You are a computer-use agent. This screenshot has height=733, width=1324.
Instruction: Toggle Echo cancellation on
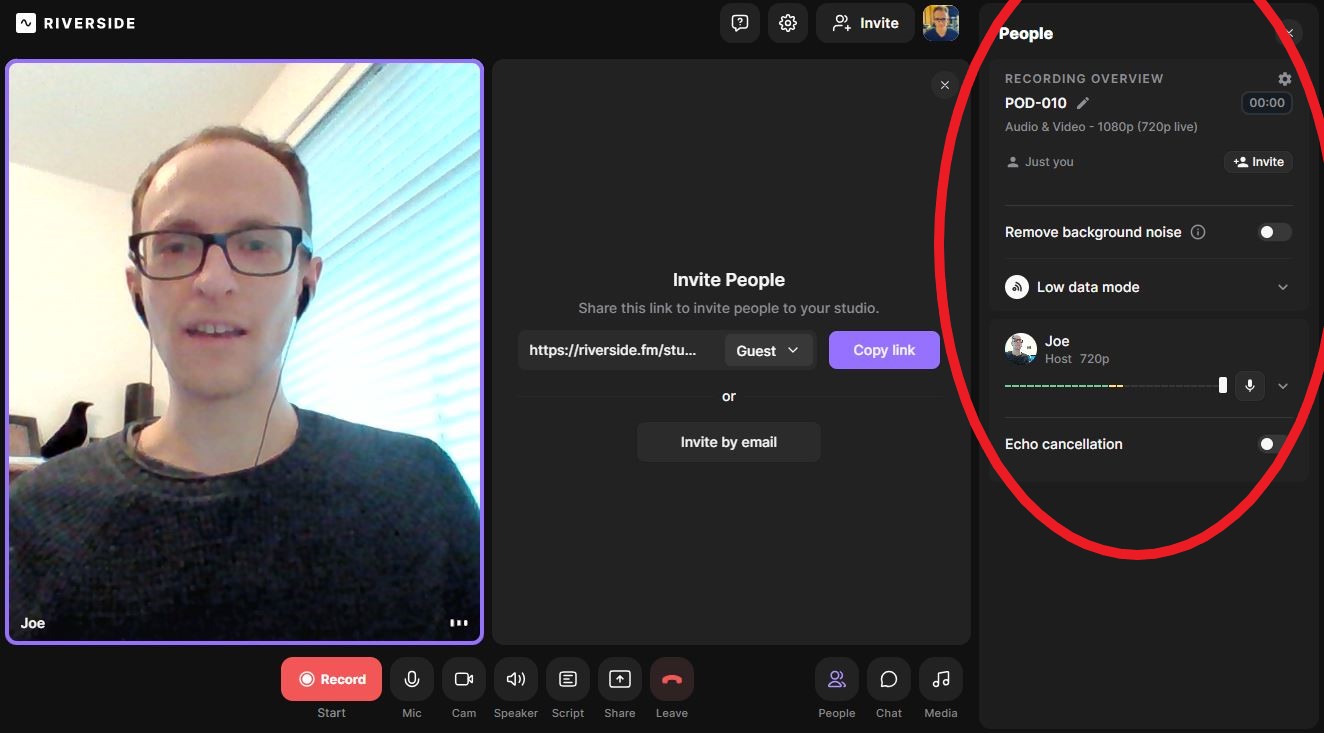(x=1267, y=444)
